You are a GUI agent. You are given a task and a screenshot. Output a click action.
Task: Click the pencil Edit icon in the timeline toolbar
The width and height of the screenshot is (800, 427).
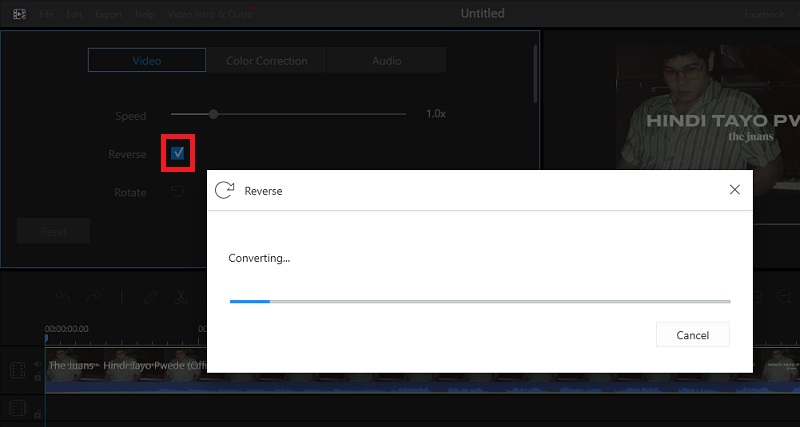pyautogui.click(x=150, y=297)
